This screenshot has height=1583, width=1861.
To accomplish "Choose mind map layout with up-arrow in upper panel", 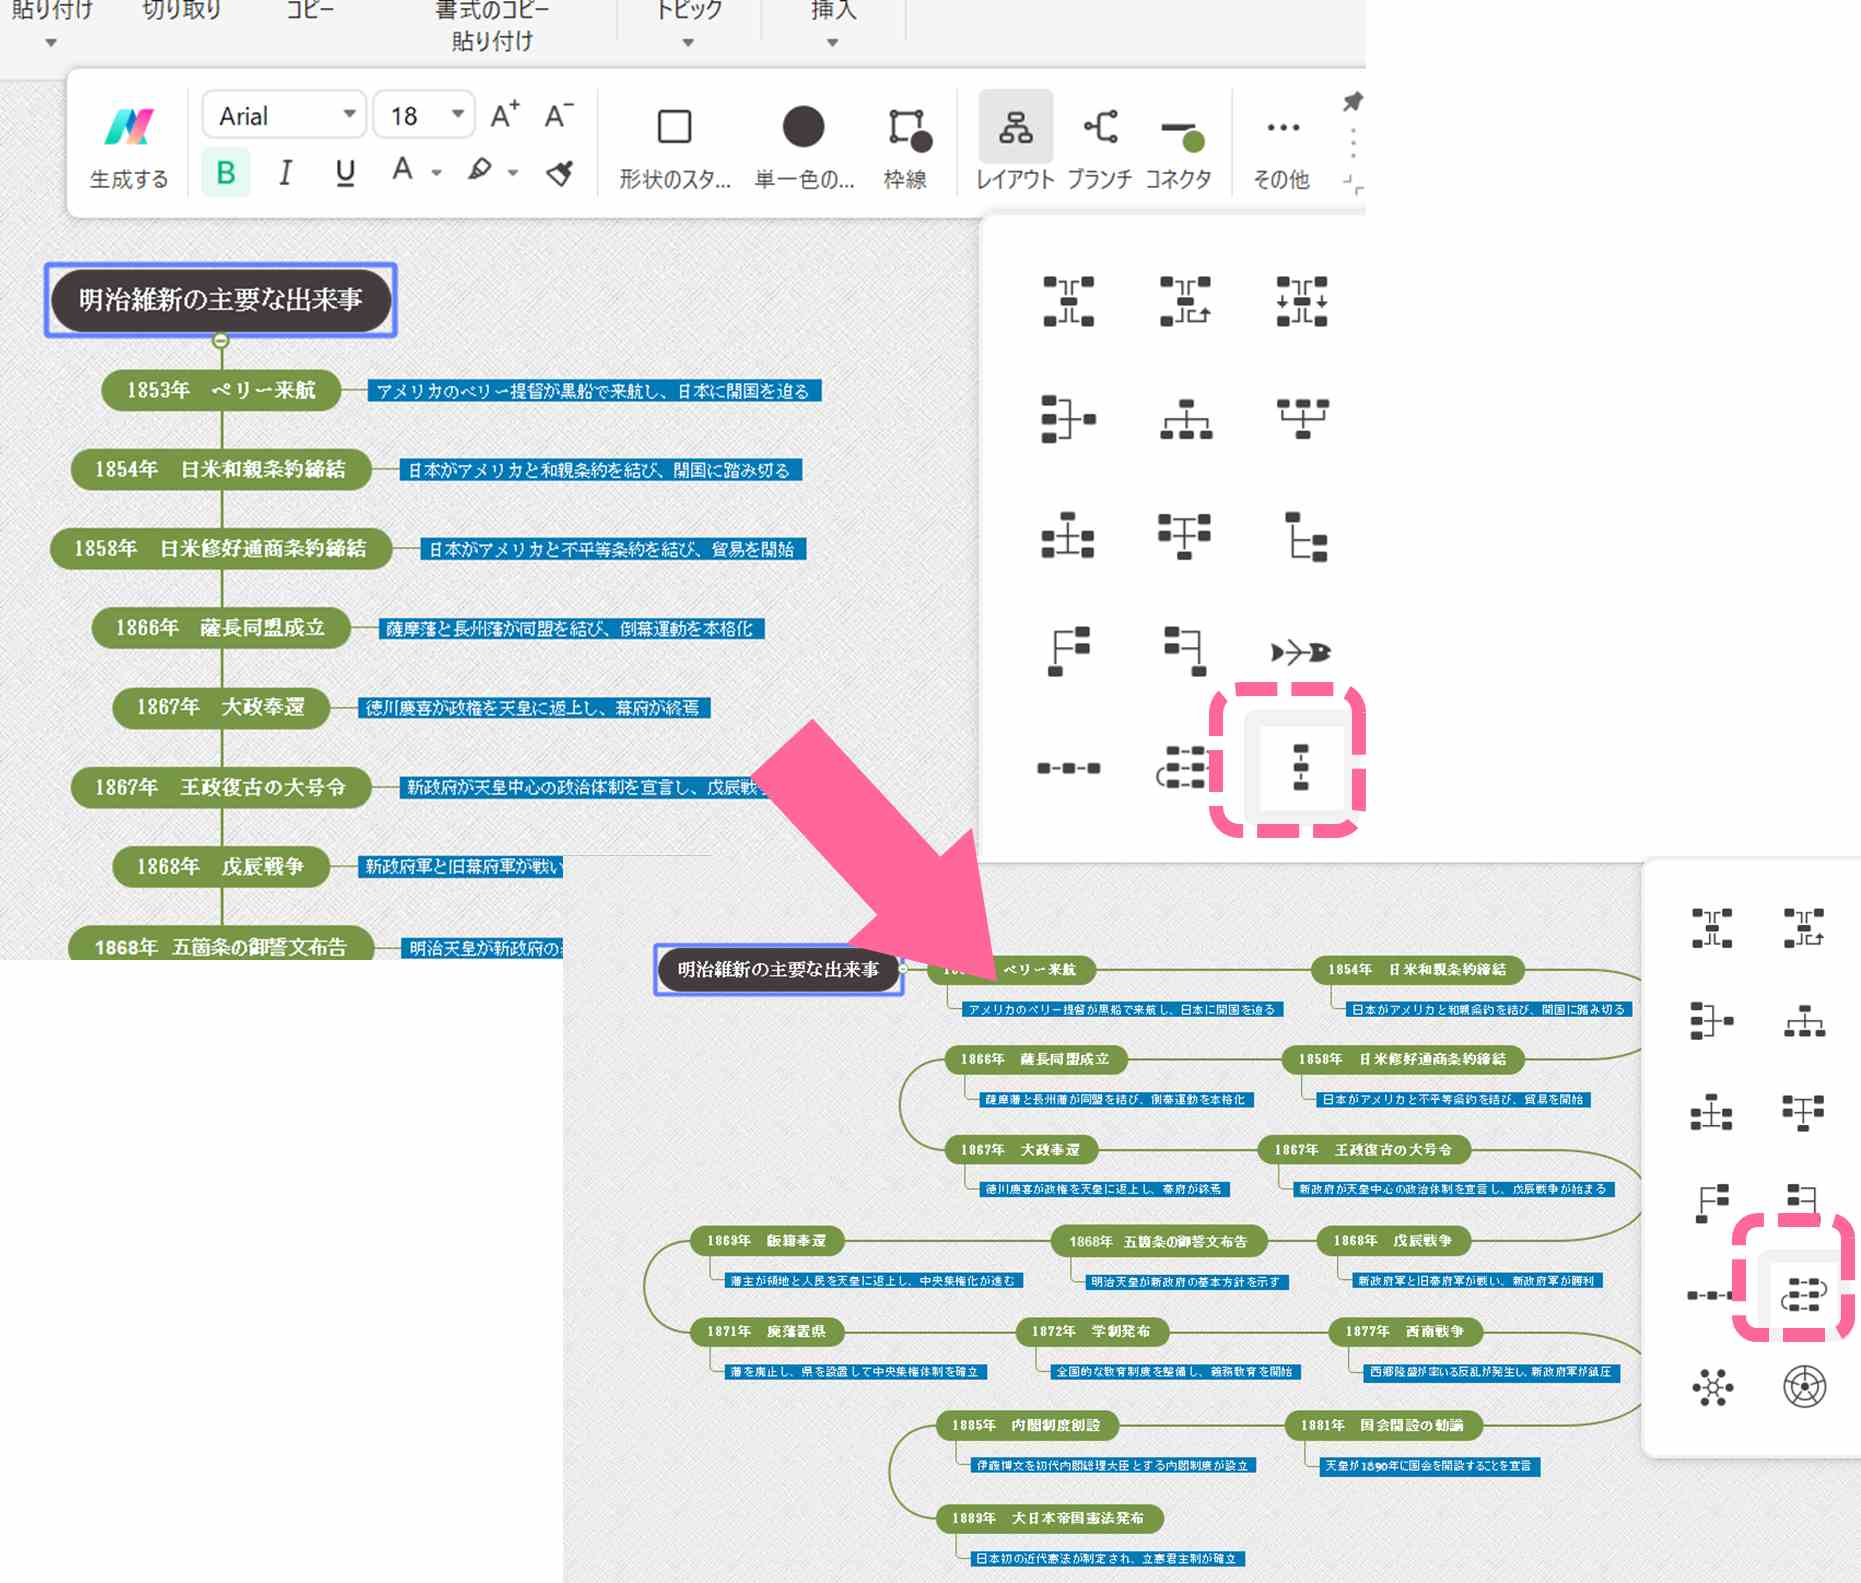I will (1185, 301).
